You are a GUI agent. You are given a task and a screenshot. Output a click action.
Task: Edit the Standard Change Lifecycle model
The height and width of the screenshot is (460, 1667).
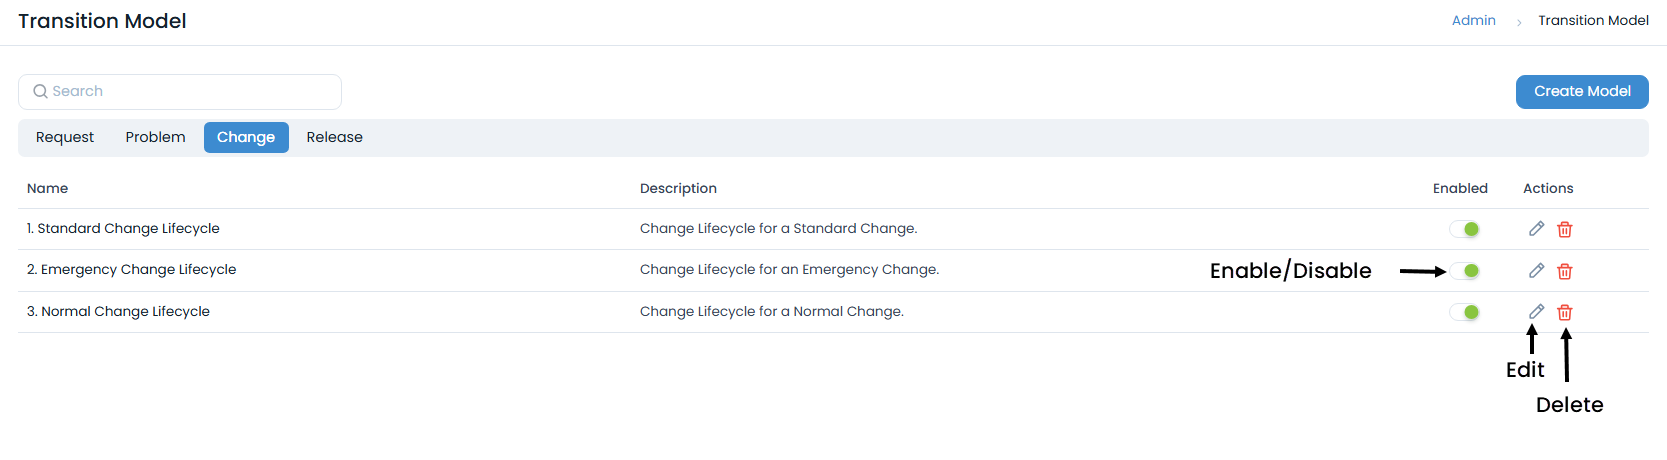click(1536, 229)
